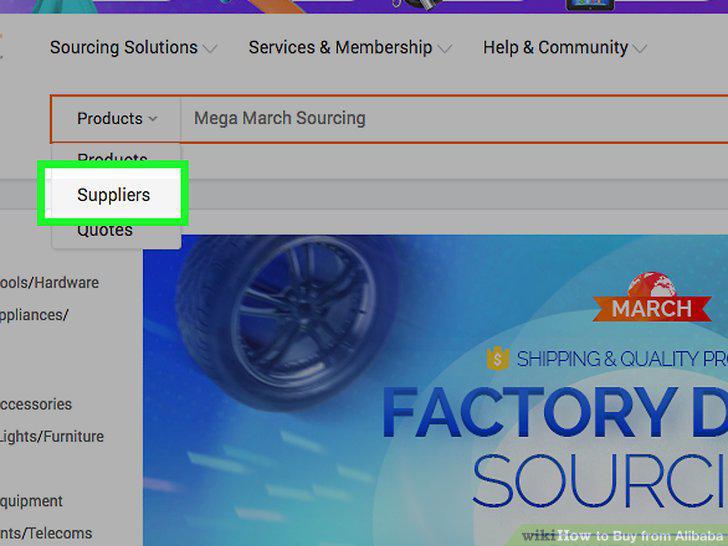Open the Sourcing Solutions menu

coord(133,47)
